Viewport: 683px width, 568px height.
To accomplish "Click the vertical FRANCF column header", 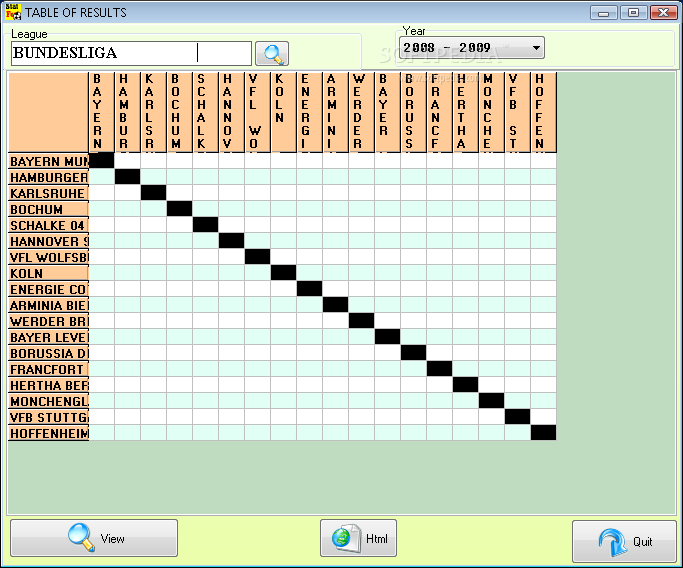I will click(x=440, y=112).
